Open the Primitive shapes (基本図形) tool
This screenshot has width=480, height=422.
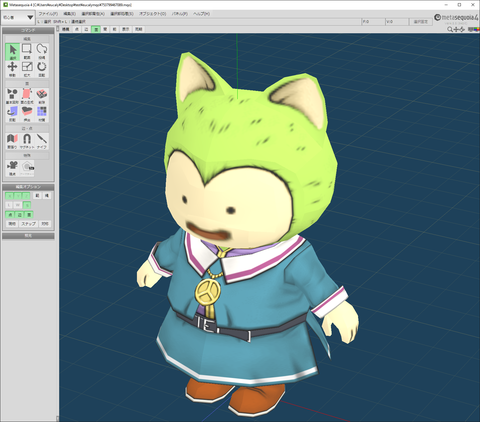click(x=13, y=96)
